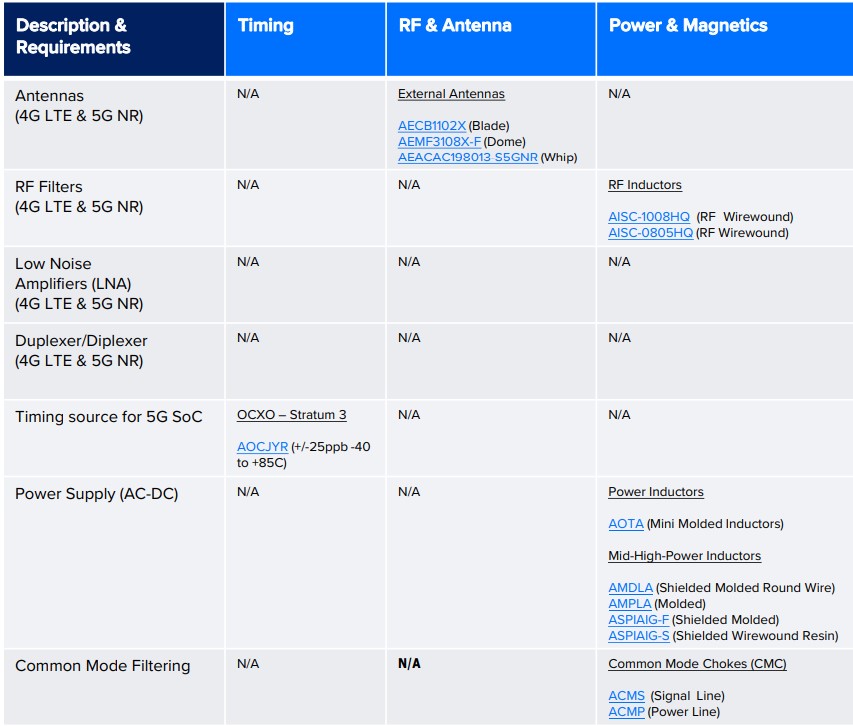Select the Duplexer/Diplexer row label

[81, 351]
